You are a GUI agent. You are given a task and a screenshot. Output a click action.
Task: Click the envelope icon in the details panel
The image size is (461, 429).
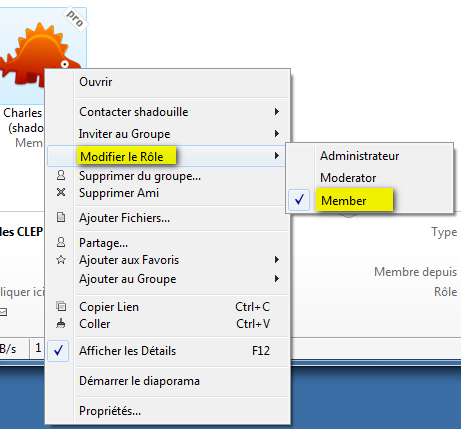[x=3, y=312]
